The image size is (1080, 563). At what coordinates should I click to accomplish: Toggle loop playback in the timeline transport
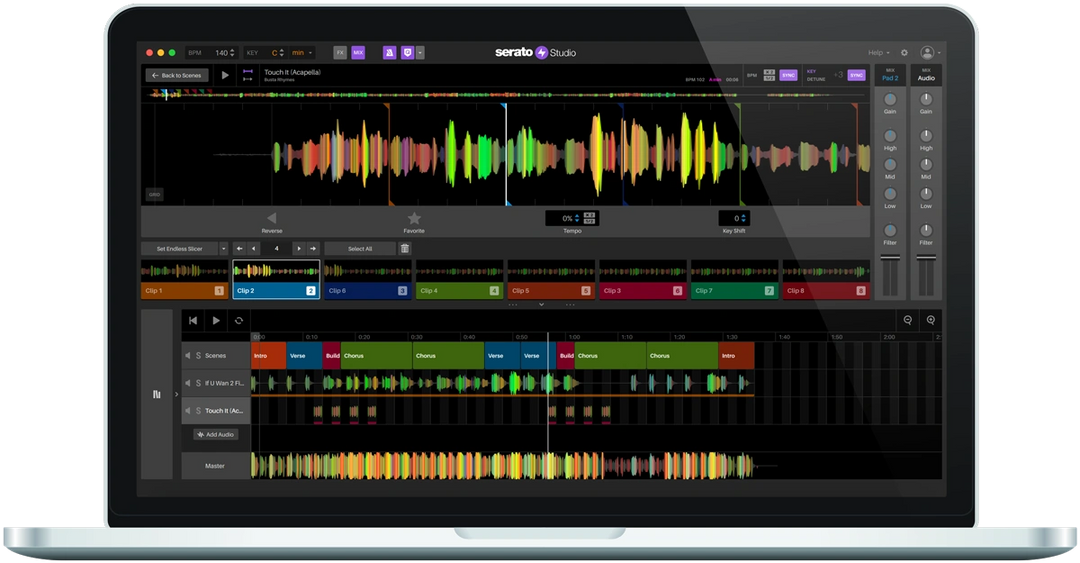tap(239, 320)
